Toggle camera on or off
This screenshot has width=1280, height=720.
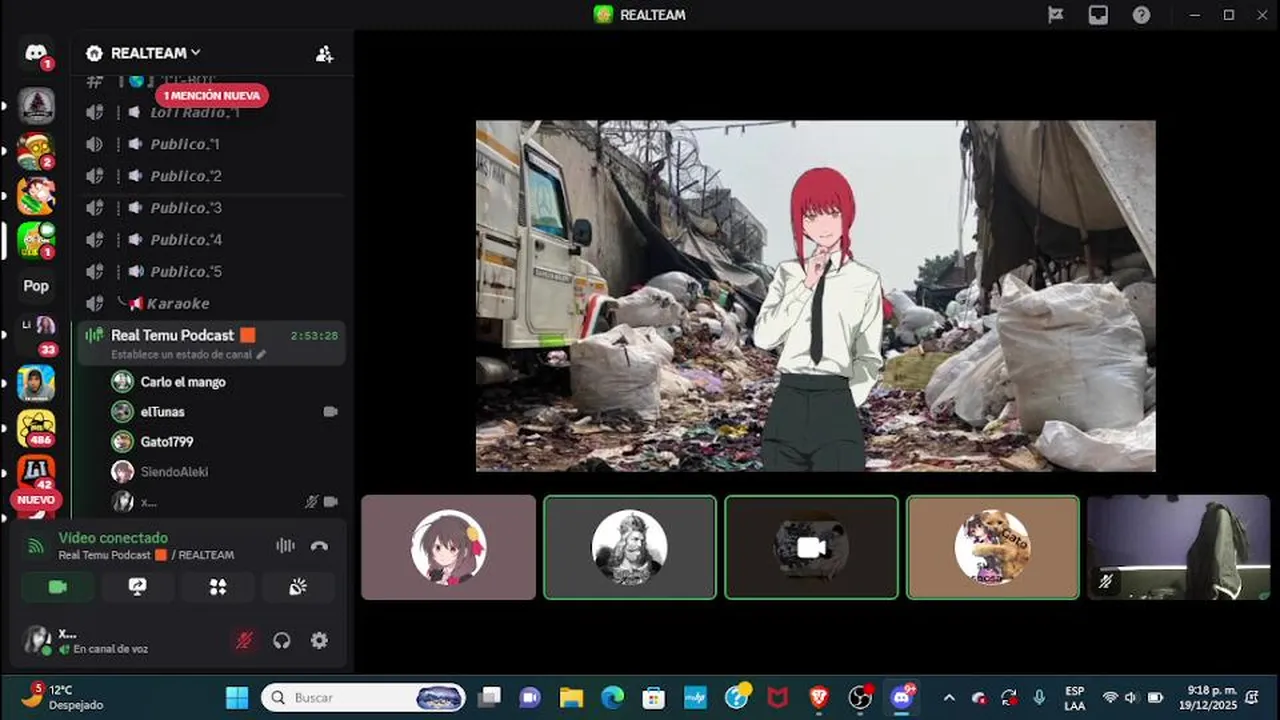58,587
